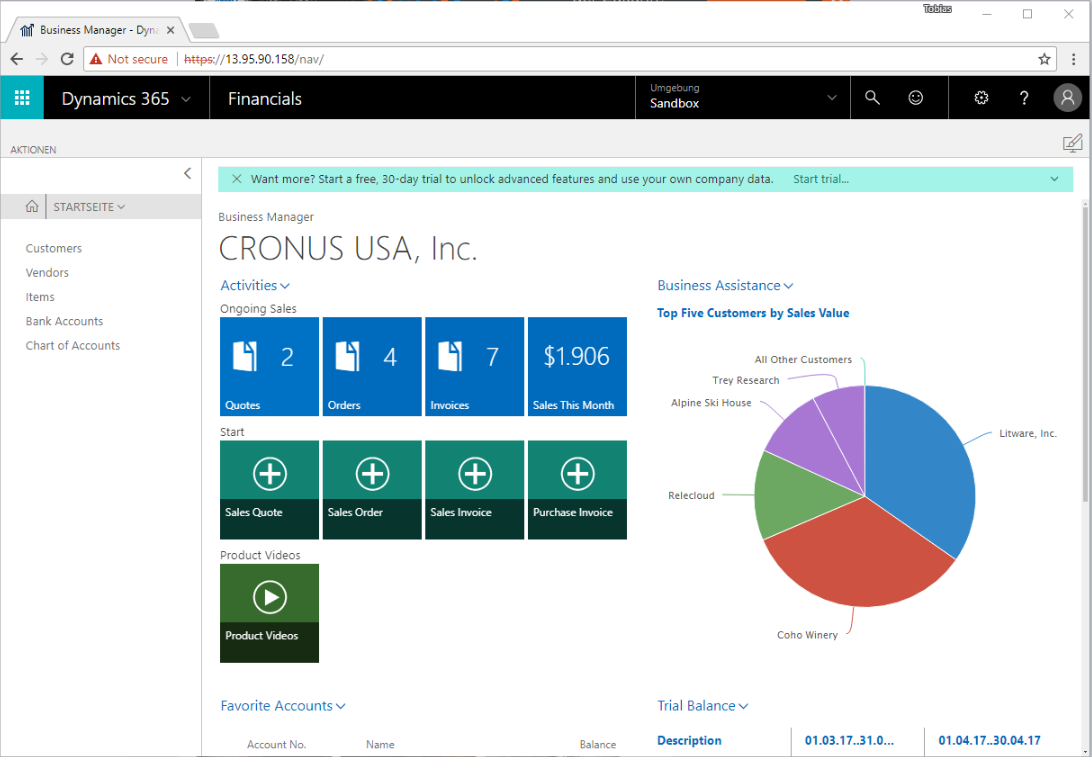The image size is (1092, 757).
Task: Select the 01.04.17..30.04.17 column header
Action: click(989, 740)
